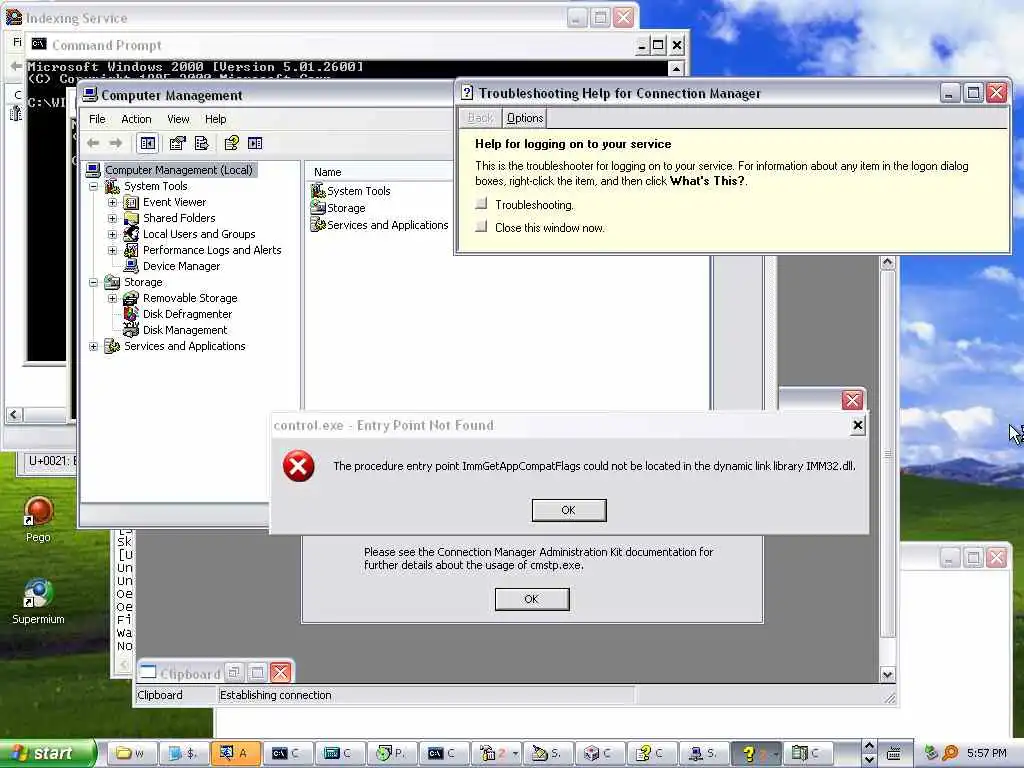
Task: Click the red error icon in control.exe dialog
Action: pos(298,466)
